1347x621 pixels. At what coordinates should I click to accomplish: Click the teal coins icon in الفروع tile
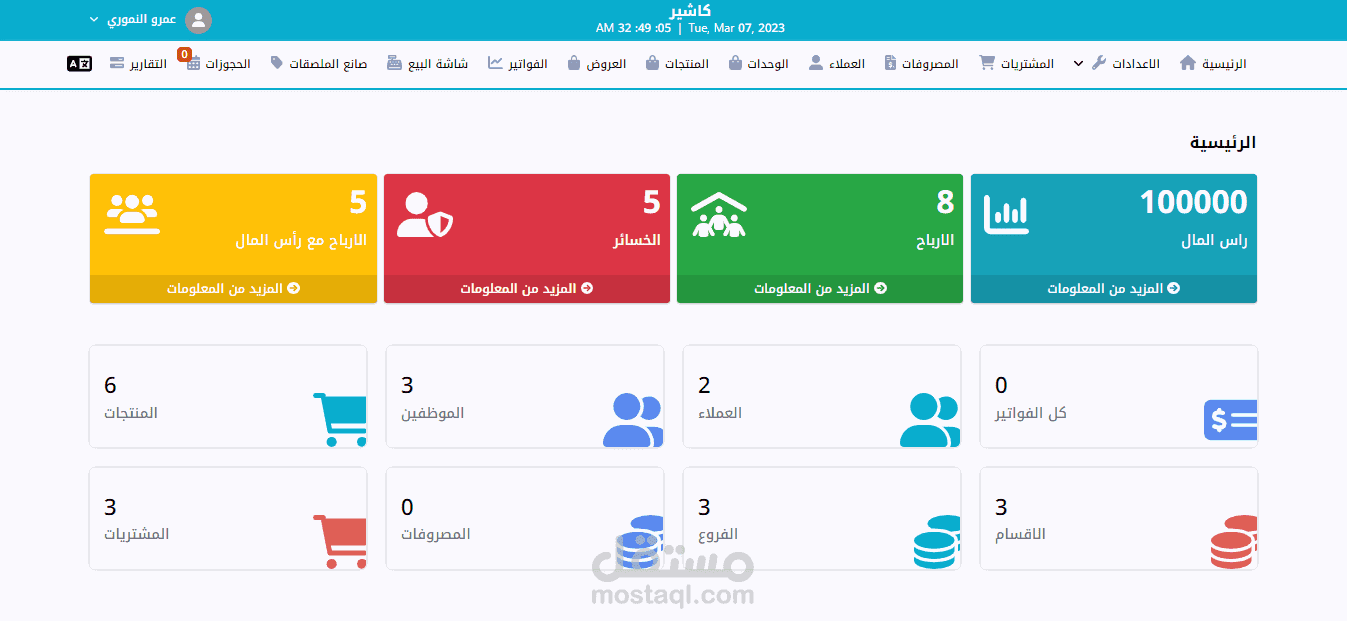click(937, 541)
